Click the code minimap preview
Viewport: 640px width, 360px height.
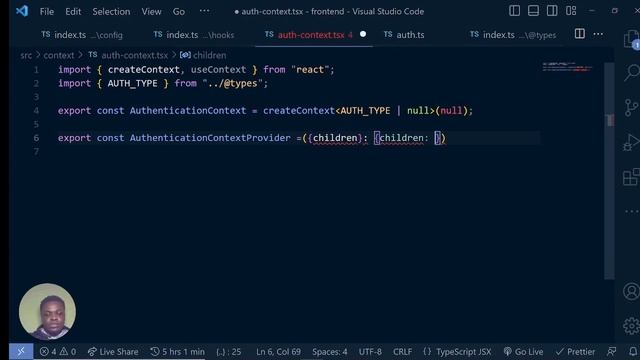tap(567, 67)
